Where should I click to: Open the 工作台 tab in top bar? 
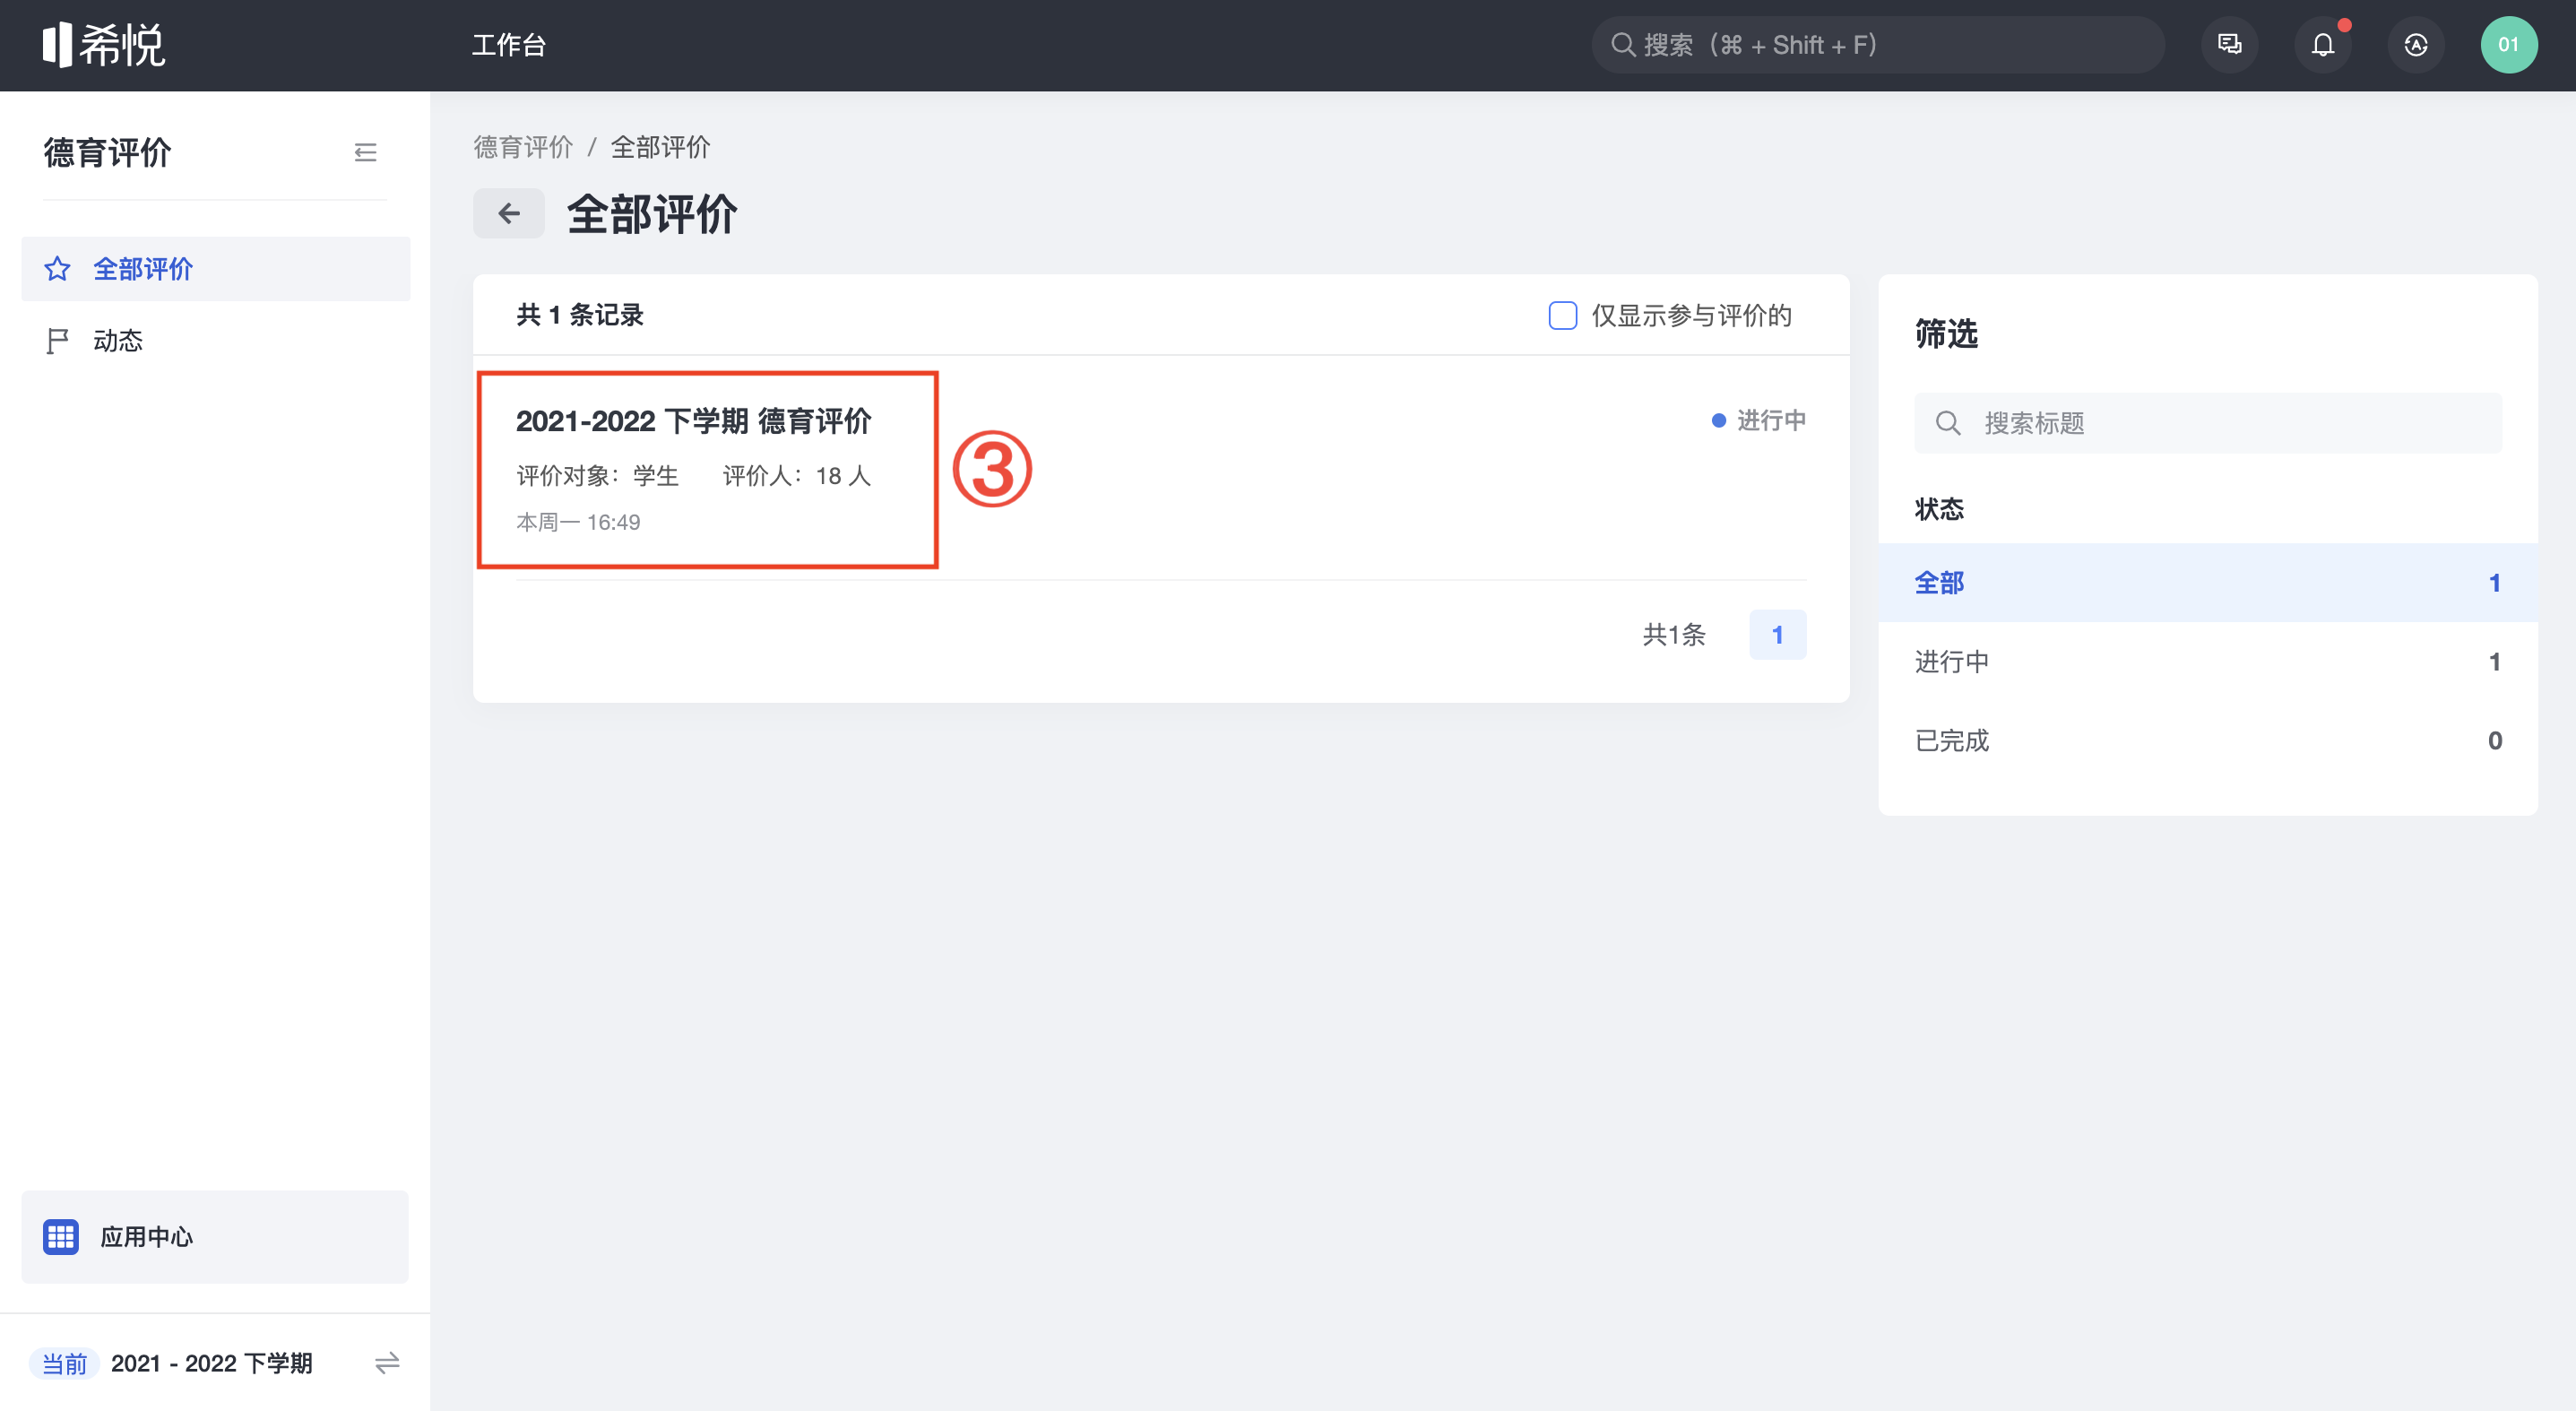[508, 45]
